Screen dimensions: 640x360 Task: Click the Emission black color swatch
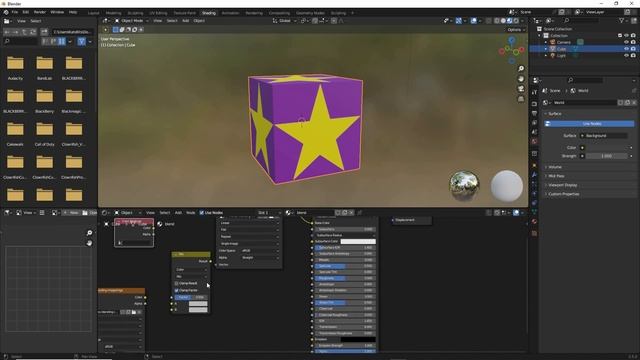[358, 339]
